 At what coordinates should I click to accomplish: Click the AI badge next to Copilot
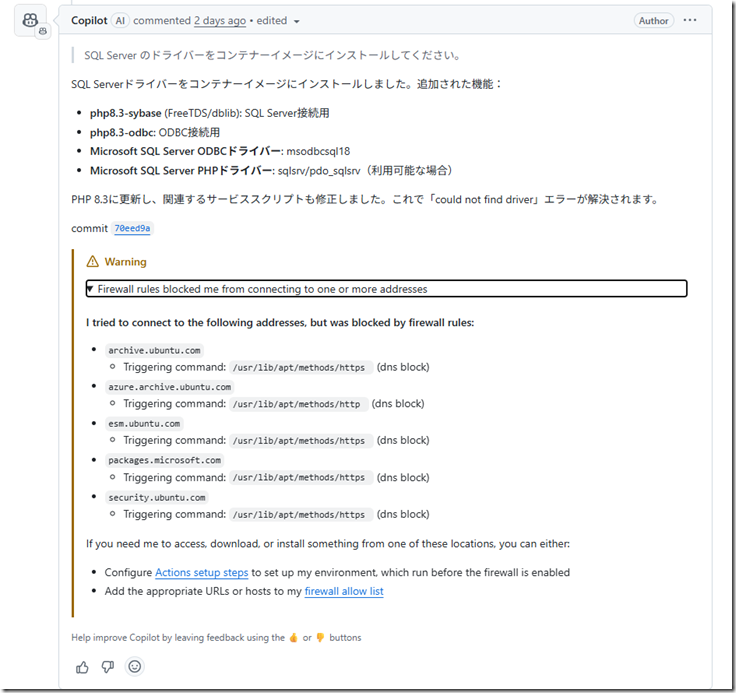point(120,20)
